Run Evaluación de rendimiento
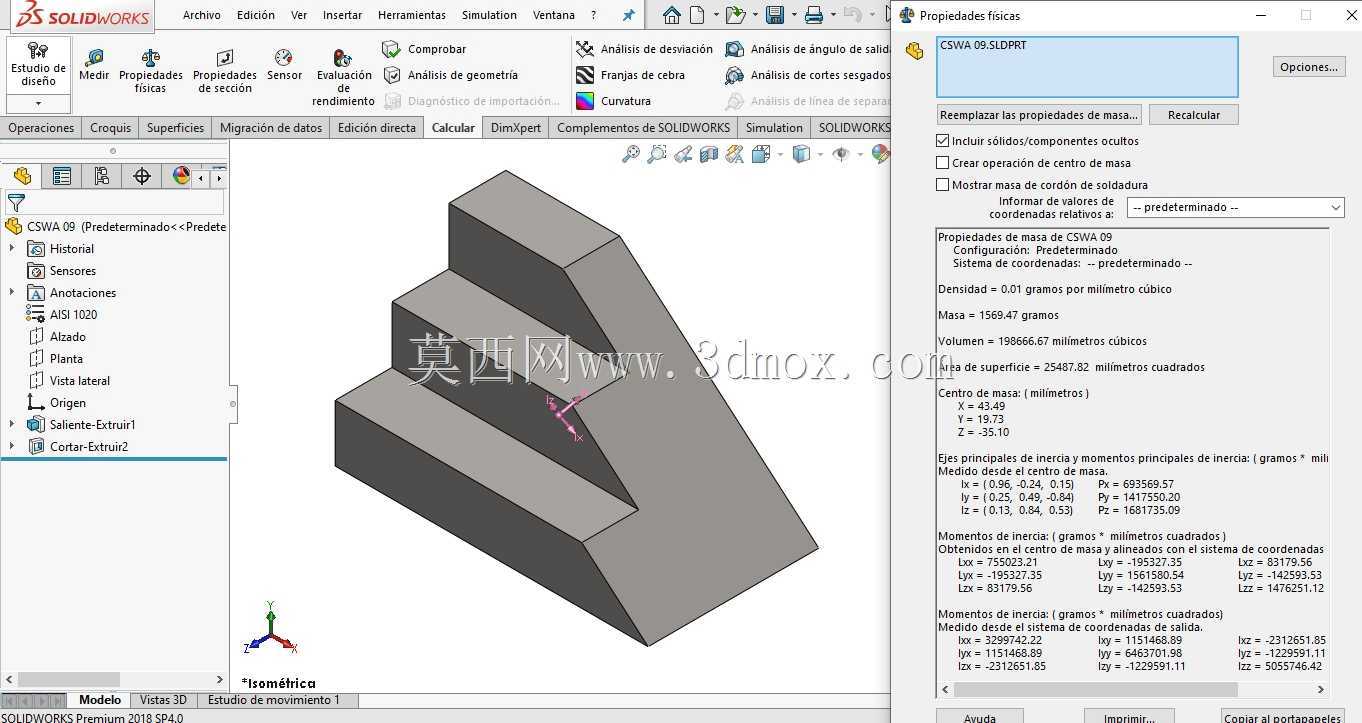Viewport: 1362px width, 723px height. 343,78
